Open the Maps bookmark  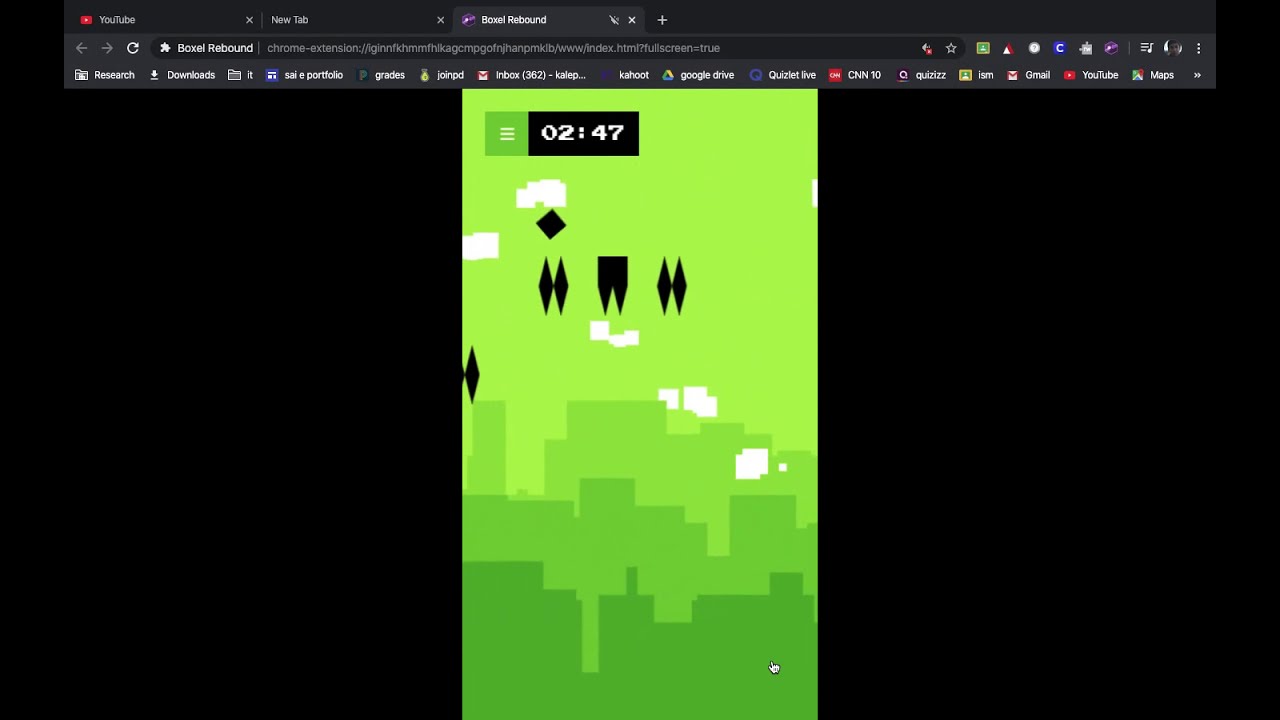coord(1153,75)
